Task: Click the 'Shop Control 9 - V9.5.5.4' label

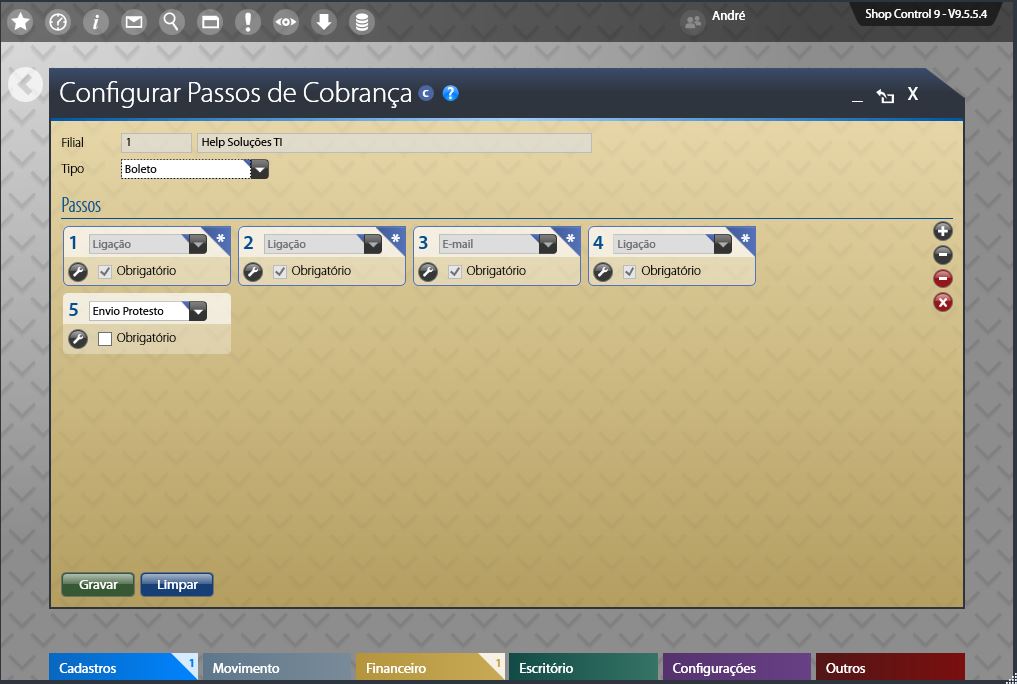Action: (x=926, y=14)
